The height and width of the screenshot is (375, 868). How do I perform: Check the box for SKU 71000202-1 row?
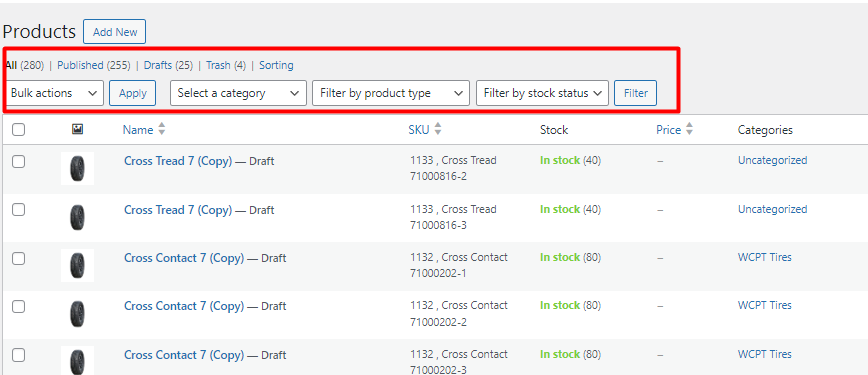coord(19,258)
